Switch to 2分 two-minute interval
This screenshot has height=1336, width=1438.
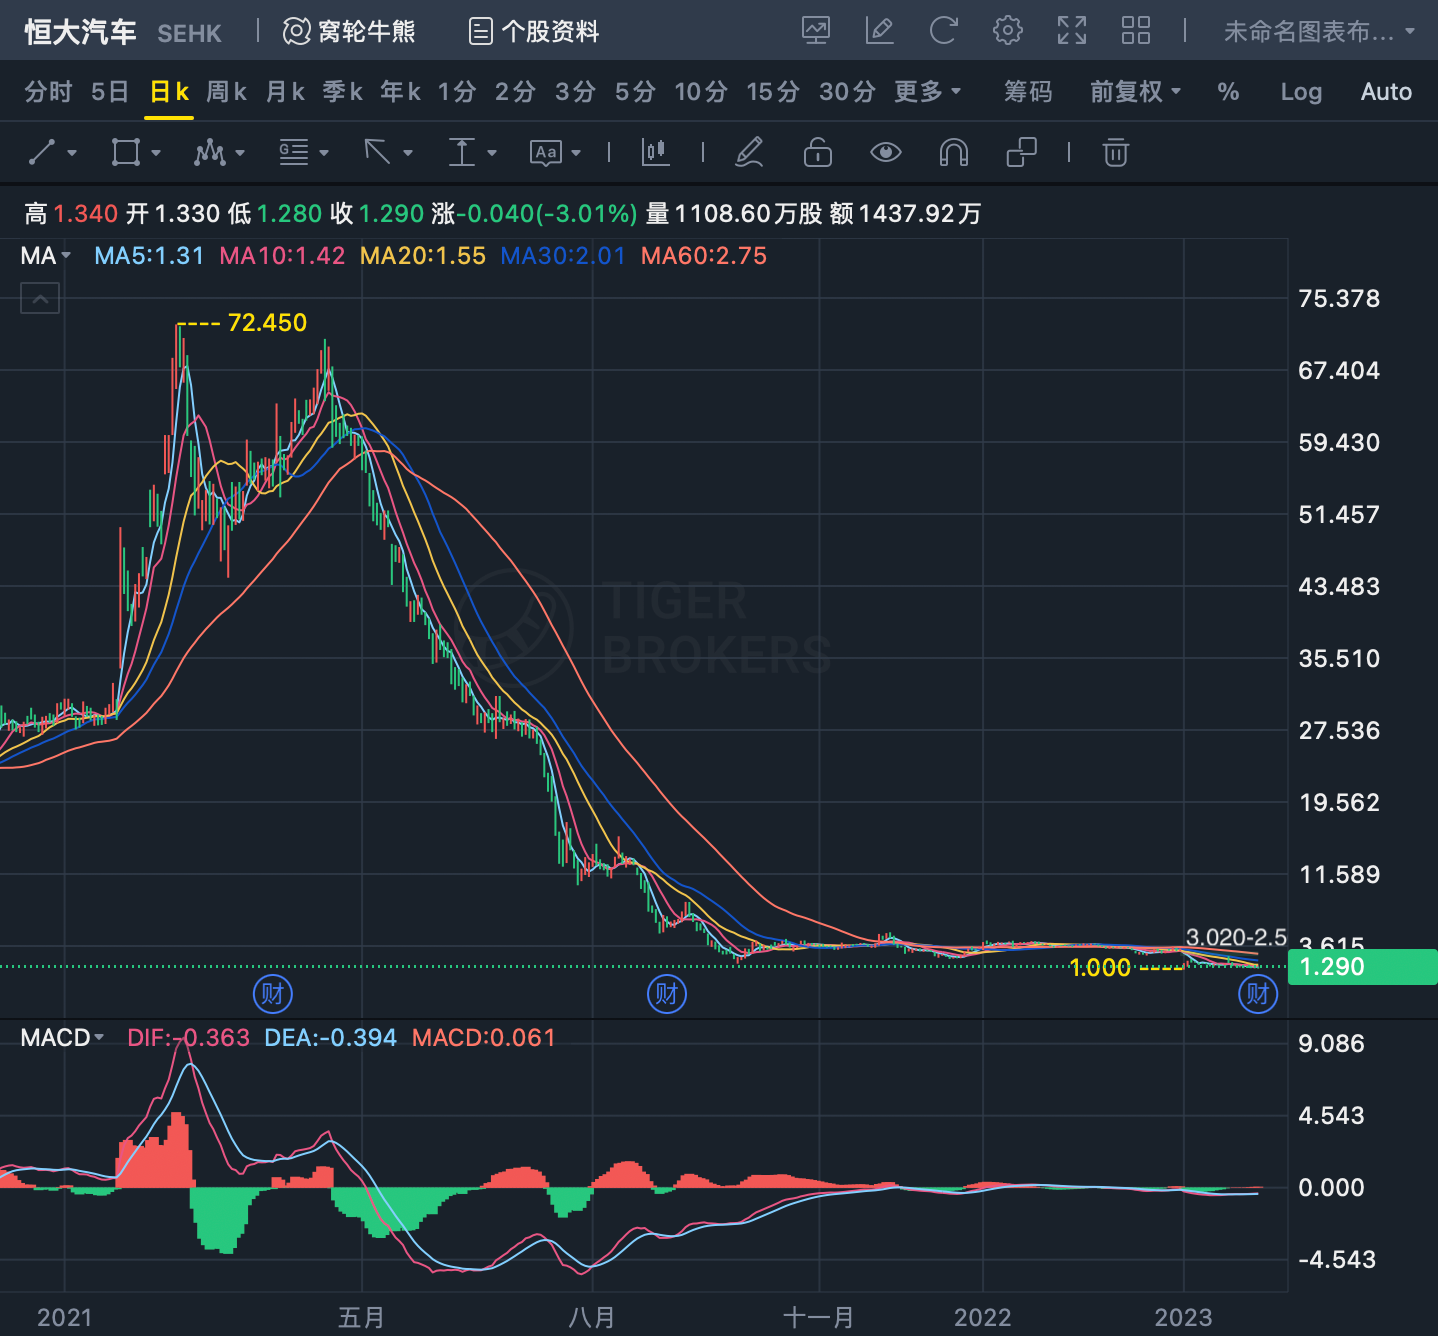[x=515, y=92]
